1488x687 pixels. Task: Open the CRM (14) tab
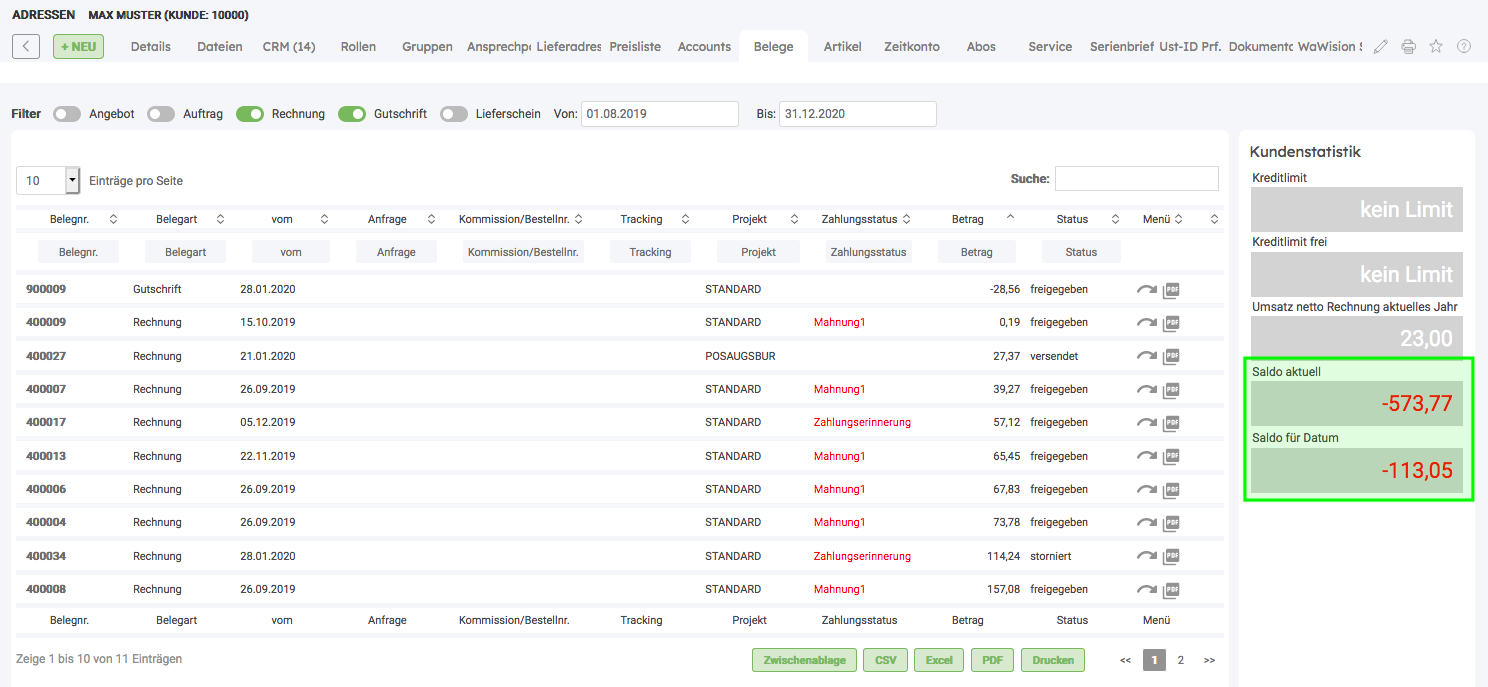point(289,46)
